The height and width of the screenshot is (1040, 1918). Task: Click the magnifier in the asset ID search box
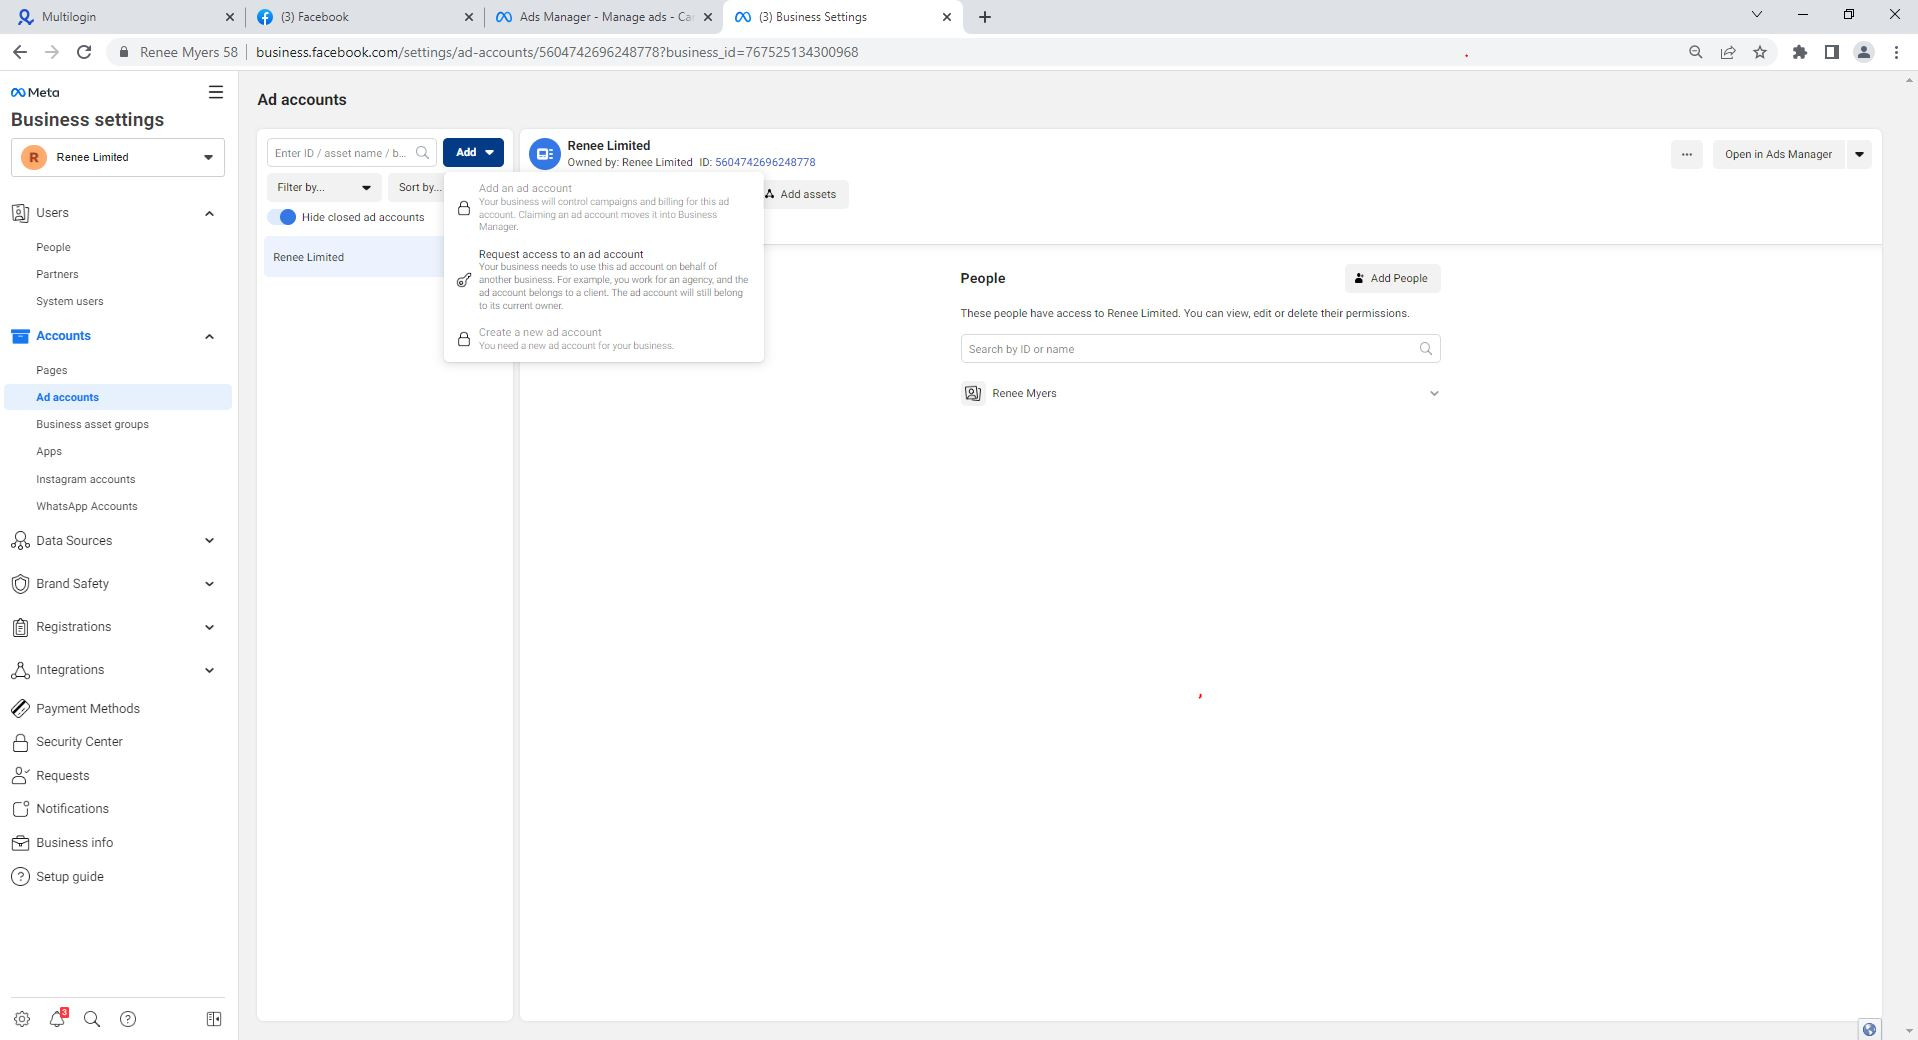(422, 153)
